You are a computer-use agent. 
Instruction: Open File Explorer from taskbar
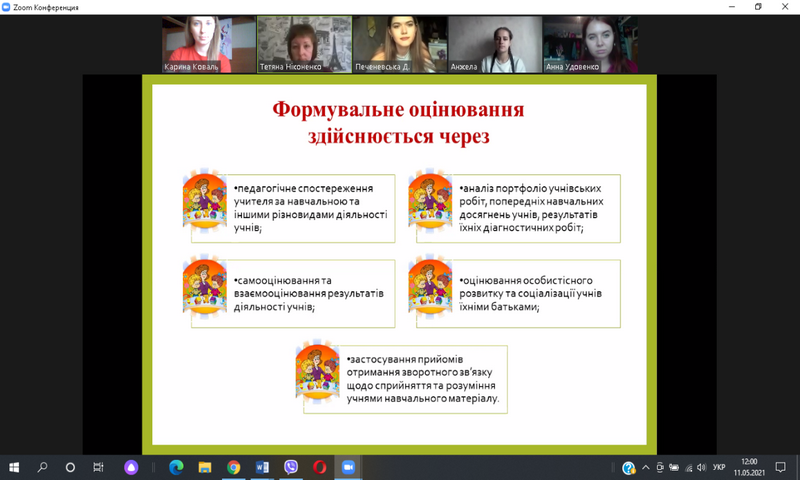[x=205, y=467]
